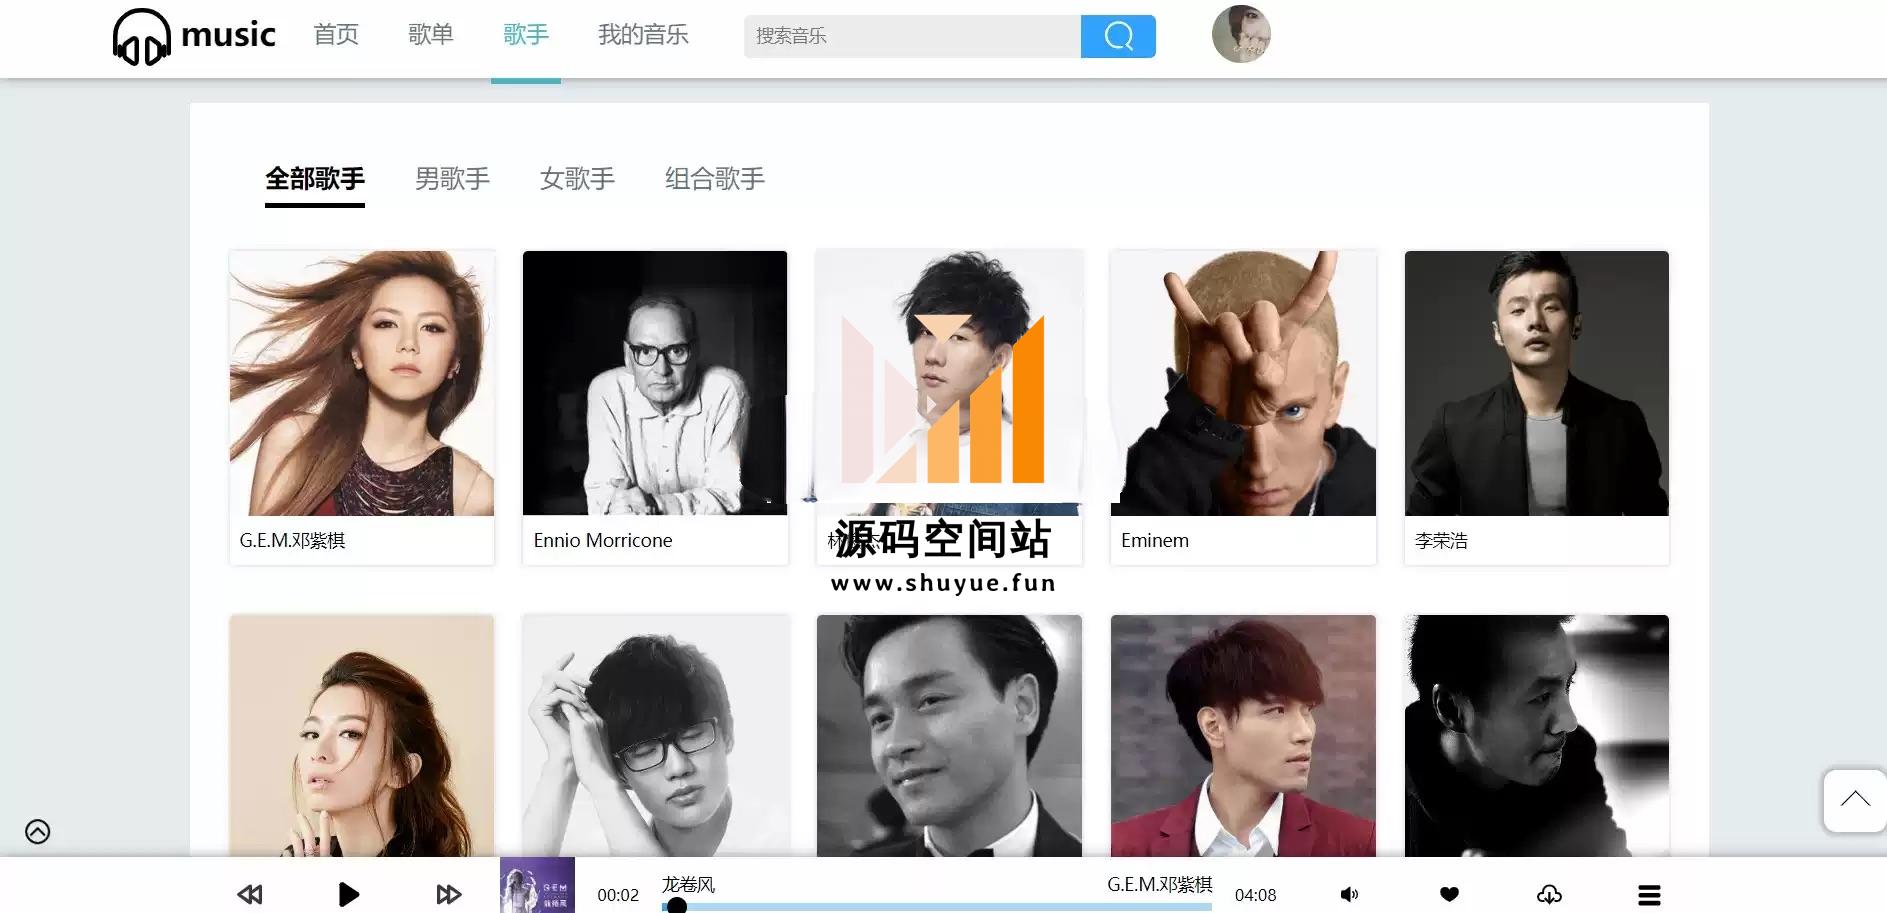Click the blue search magnifier button

point(1118,36)
